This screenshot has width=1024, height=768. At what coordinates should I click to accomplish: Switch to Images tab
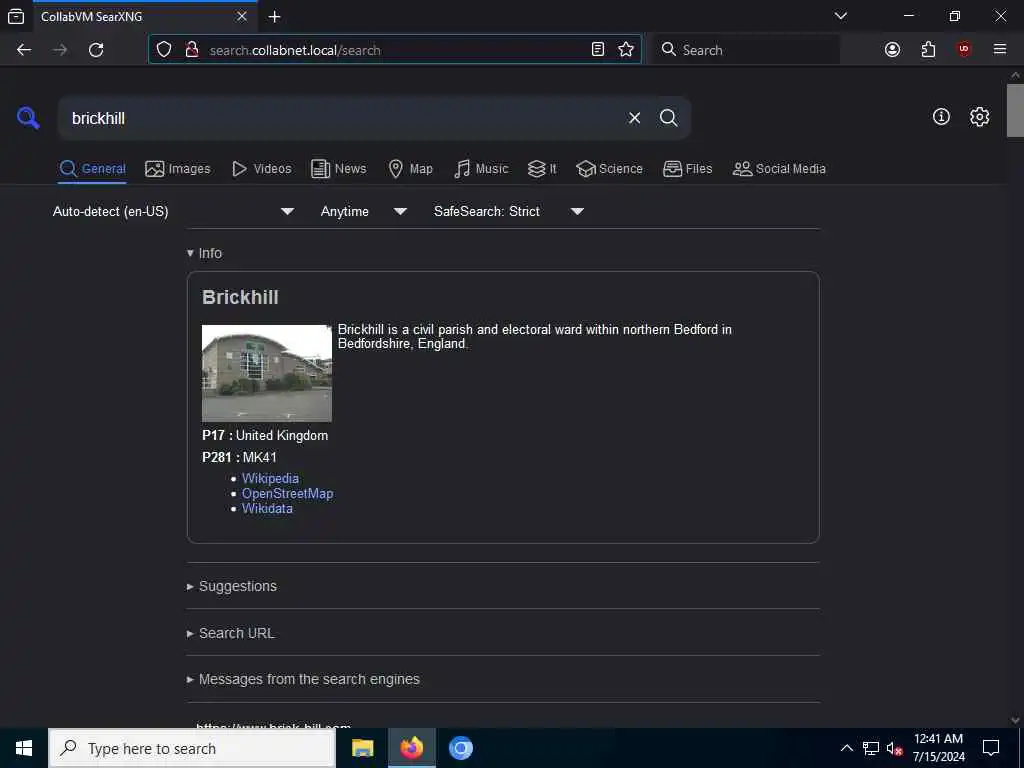click(178, 168)
